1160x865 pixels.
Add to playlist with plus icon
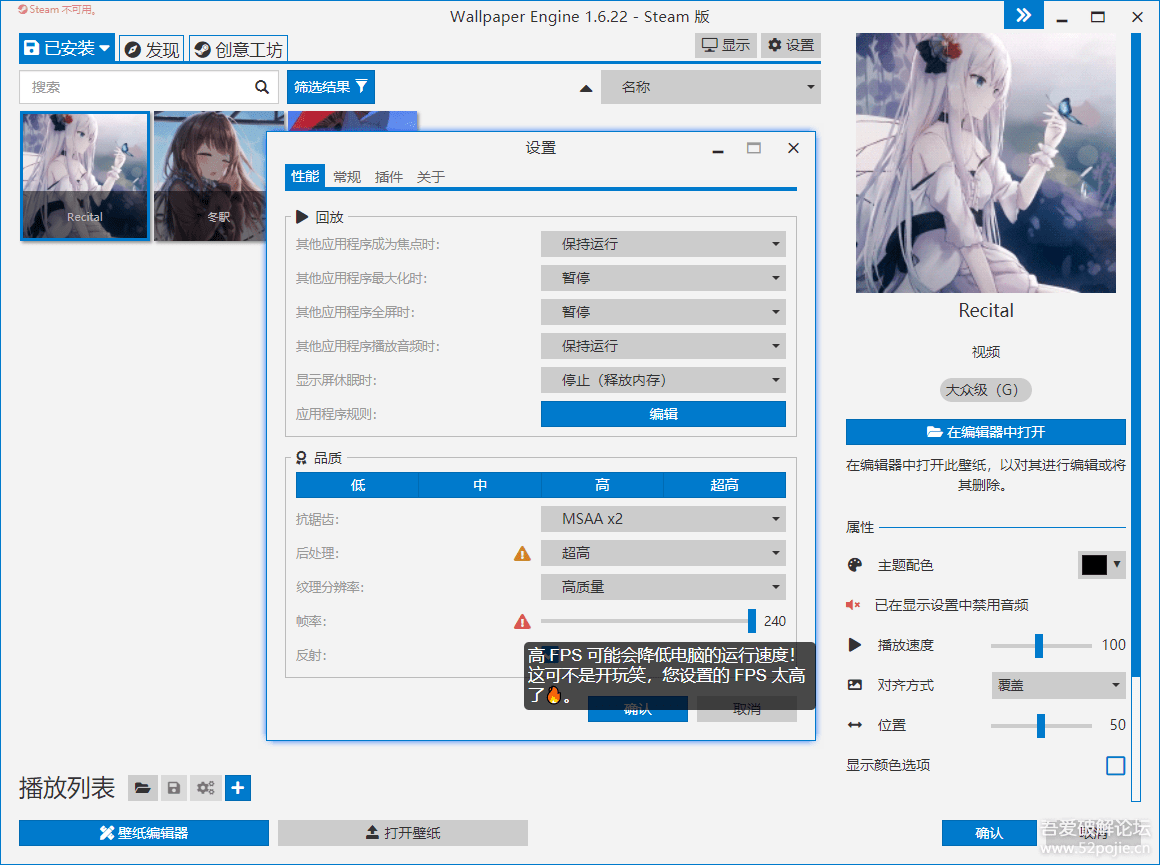(x=237, y=788)
